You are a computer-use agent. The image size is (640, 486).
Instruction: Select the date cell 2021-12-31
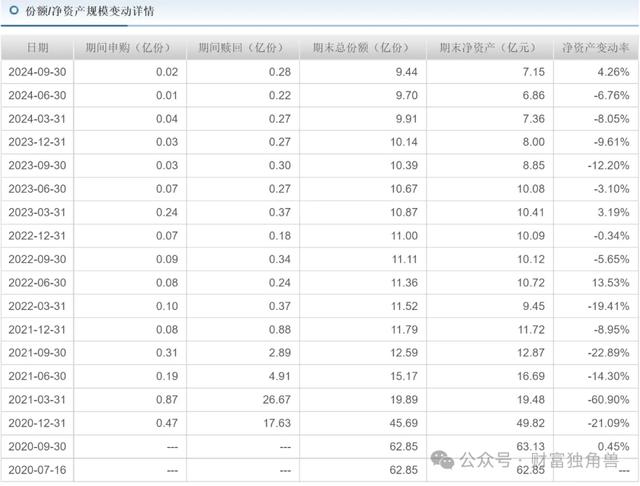[x=37, y=329]
